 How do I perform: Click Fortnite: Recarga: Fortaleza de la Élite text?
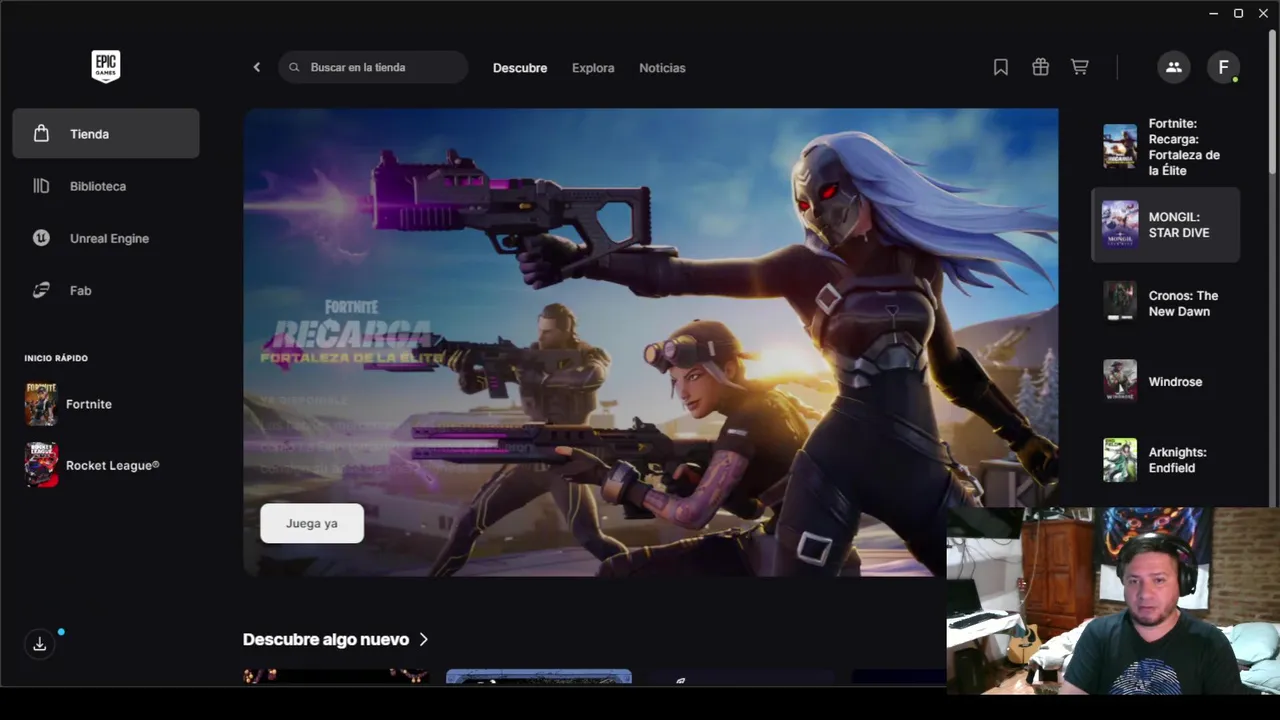[x=1184, y=147]
